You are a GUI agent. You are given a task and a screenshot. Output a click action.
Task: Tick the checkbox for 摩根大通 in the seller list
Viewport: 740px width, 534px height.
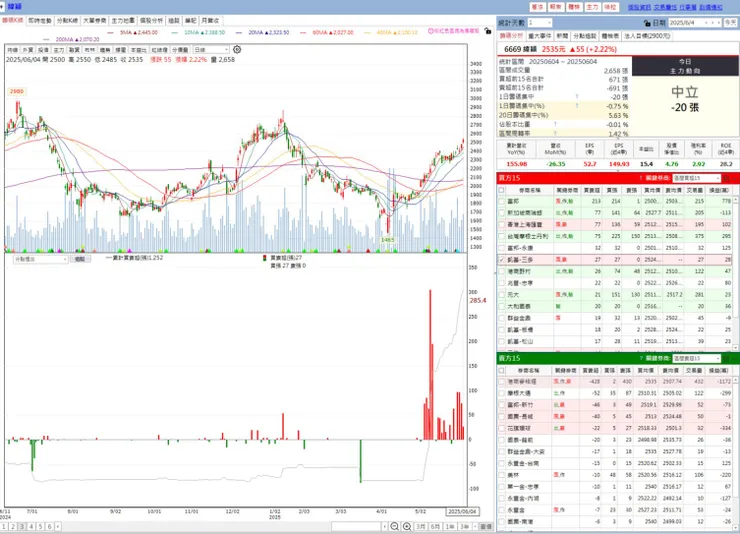[x=501, y=393]
